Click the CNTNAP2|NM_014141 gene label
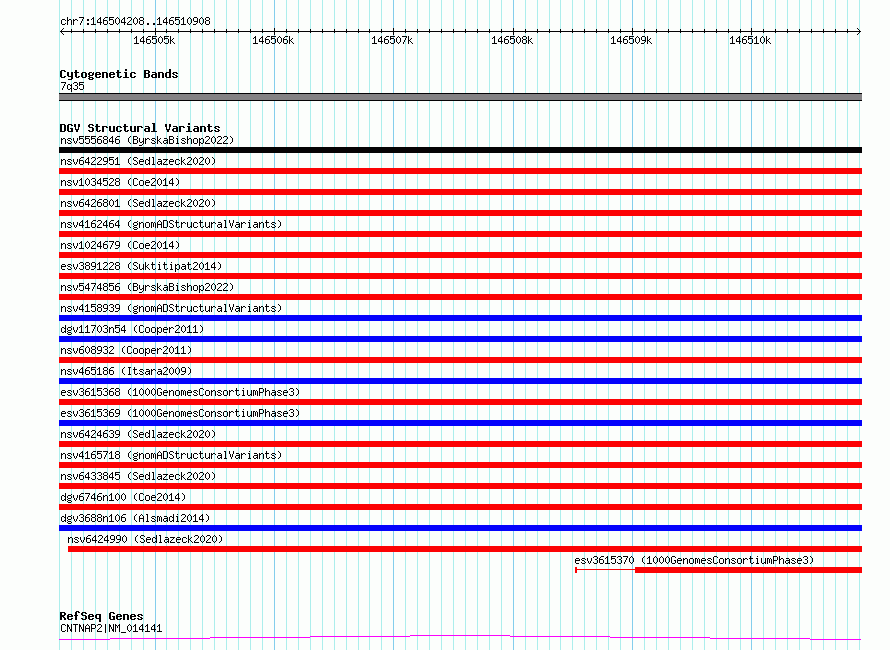Image resolution: width=890 pixels, height=650 pixels. click(110, 628)
